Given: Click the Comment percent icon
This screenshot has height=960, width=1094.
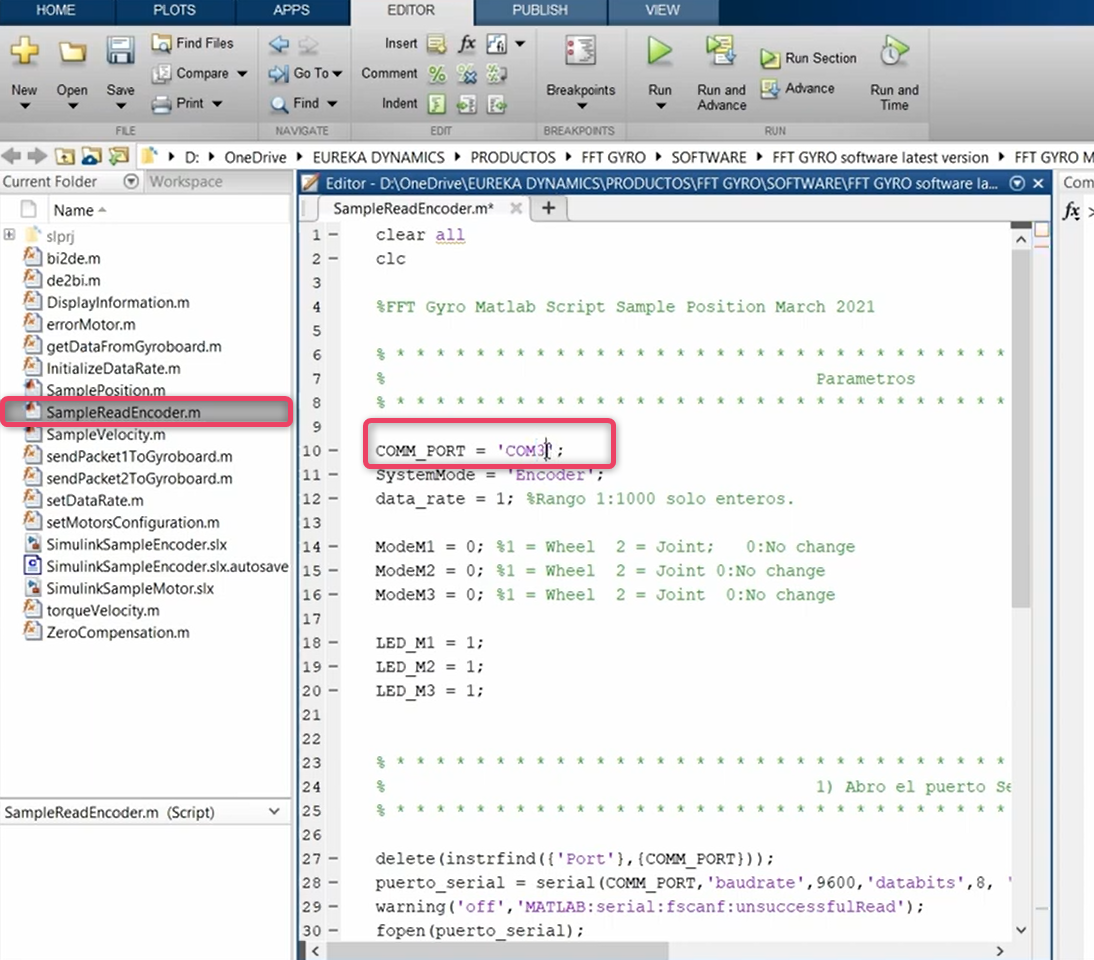Looking at the screenshot, I should pos(437,74).
